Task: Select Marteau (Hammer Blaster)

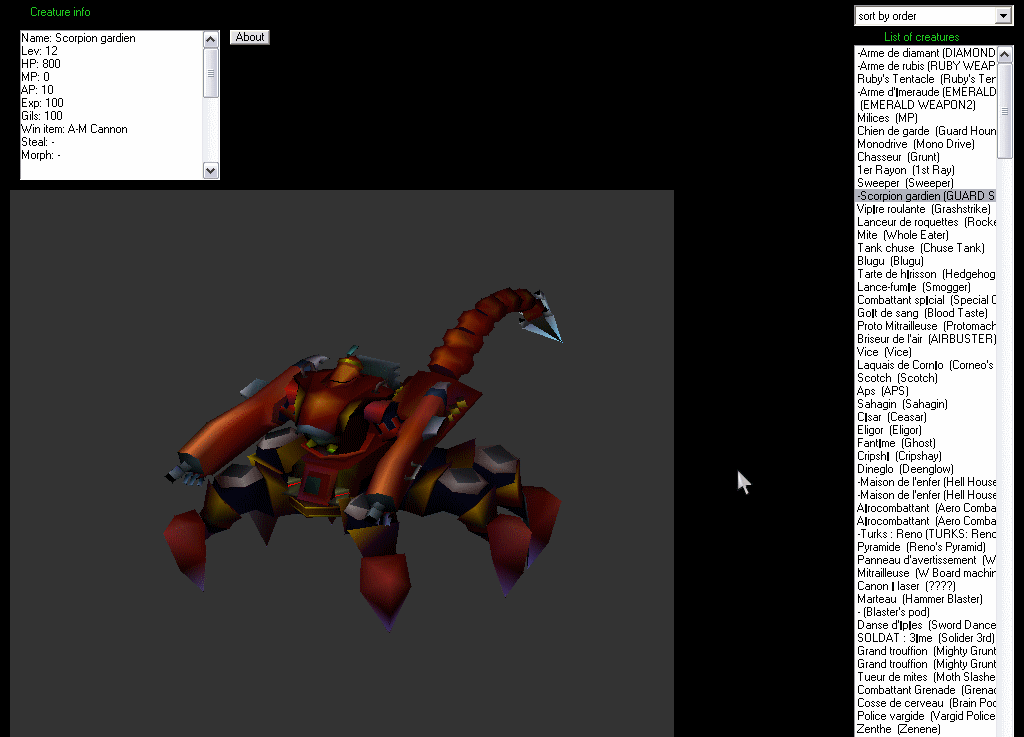Action: (926, 599)
